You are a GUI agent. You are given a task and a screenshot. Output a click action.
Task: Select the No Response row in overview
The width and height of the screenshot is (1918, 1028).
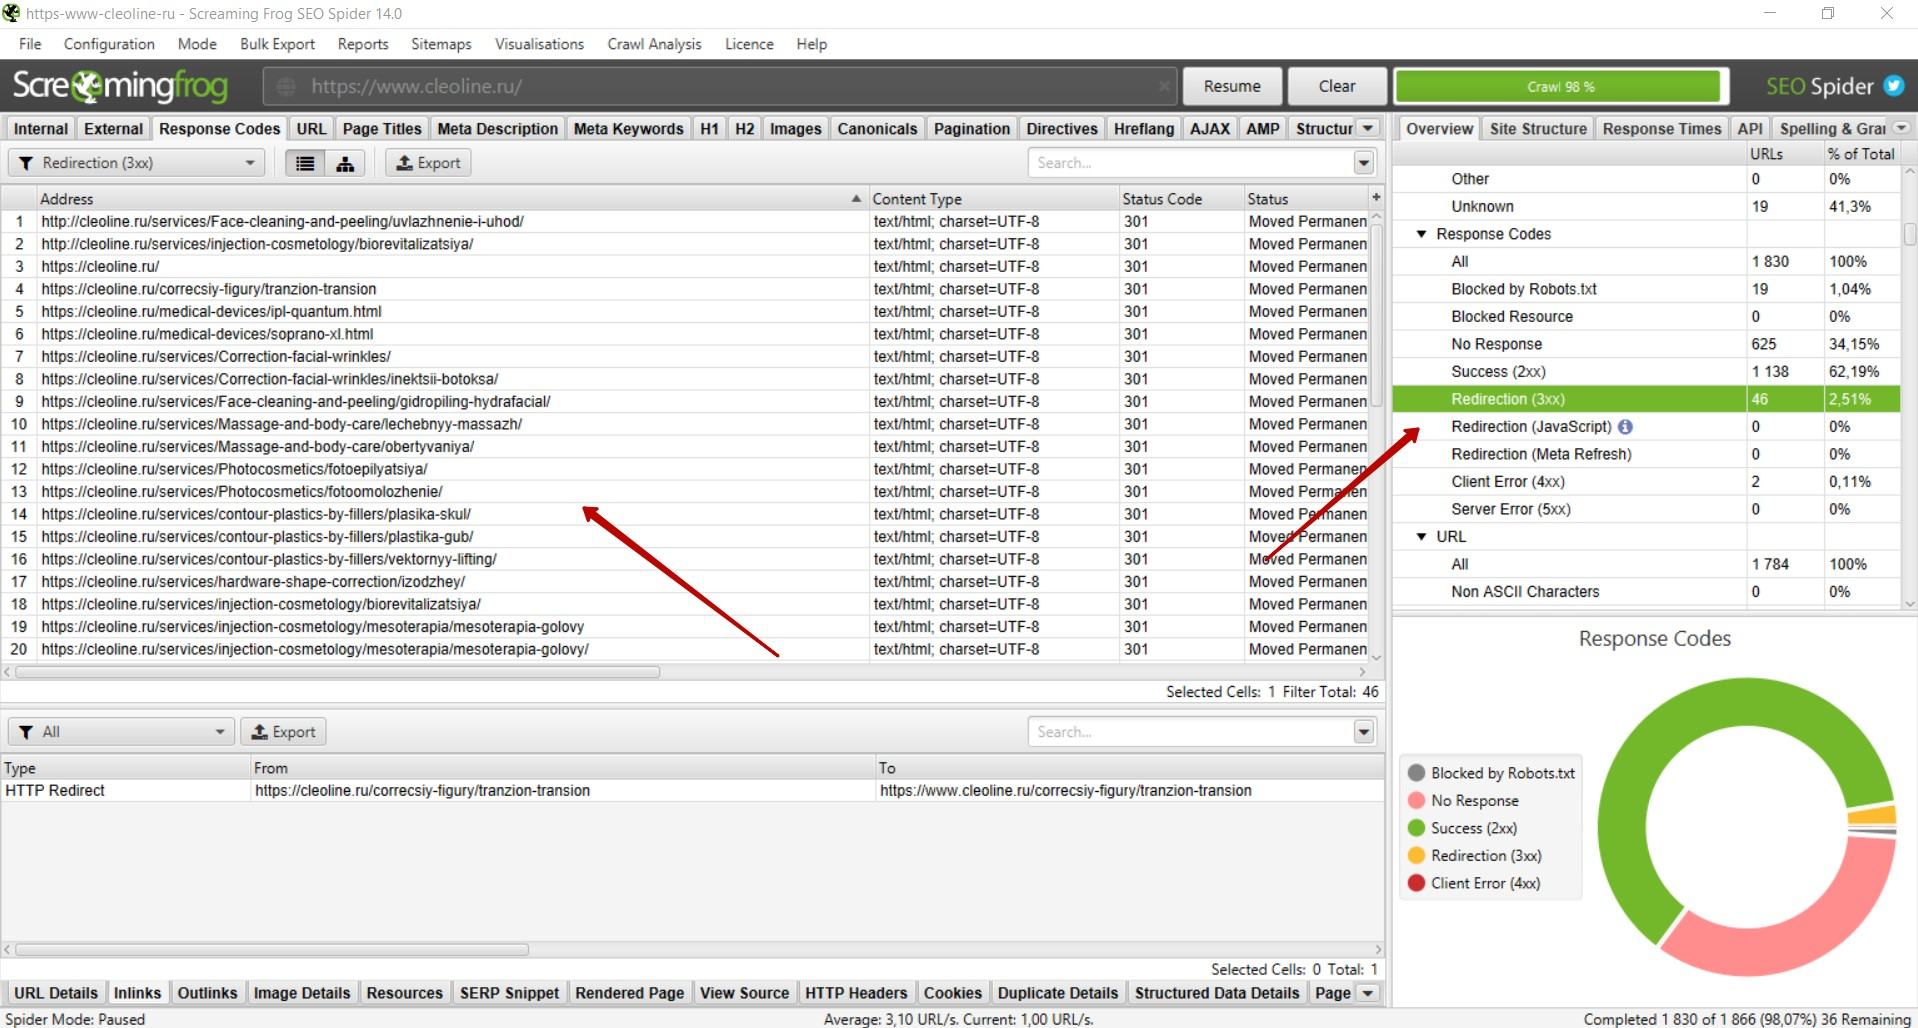click(x=1646, y=344)
